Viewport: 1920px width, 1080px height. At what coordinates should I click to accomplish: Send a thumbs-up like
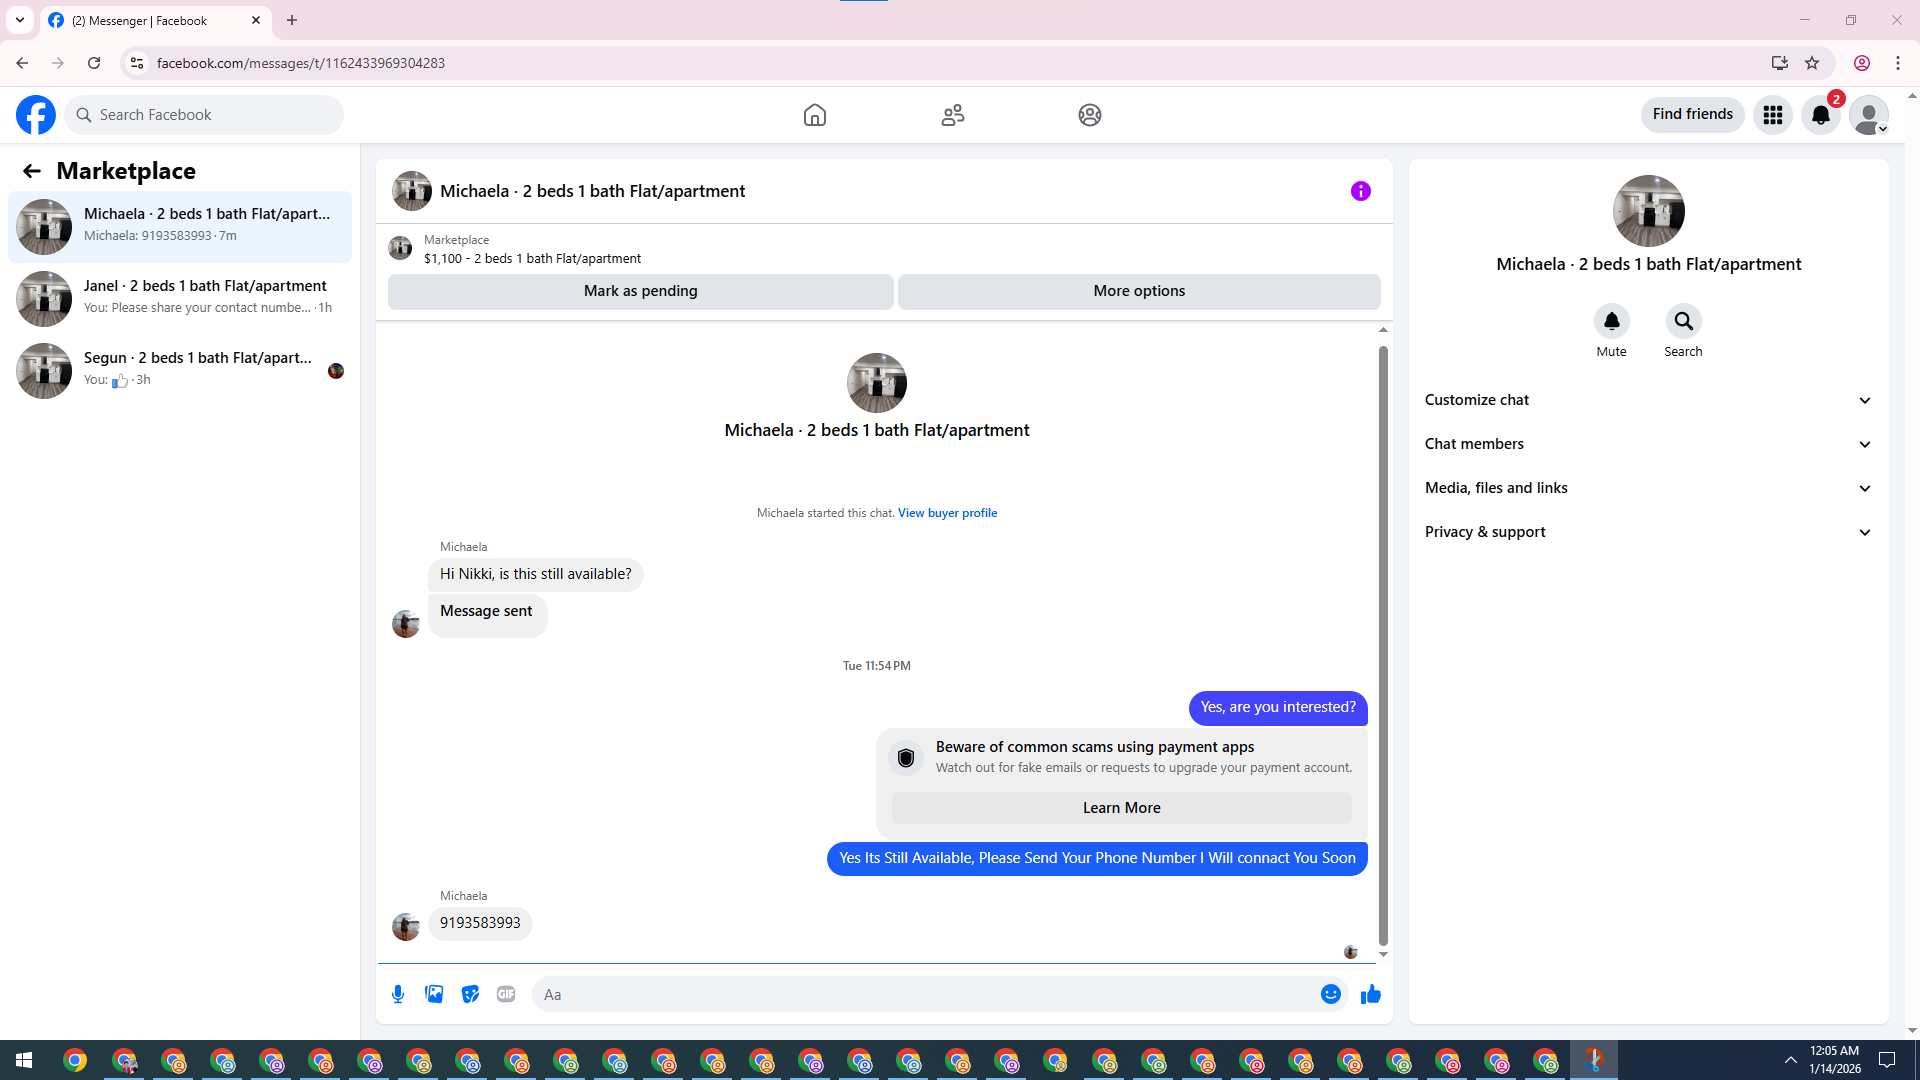(1370, 994)
